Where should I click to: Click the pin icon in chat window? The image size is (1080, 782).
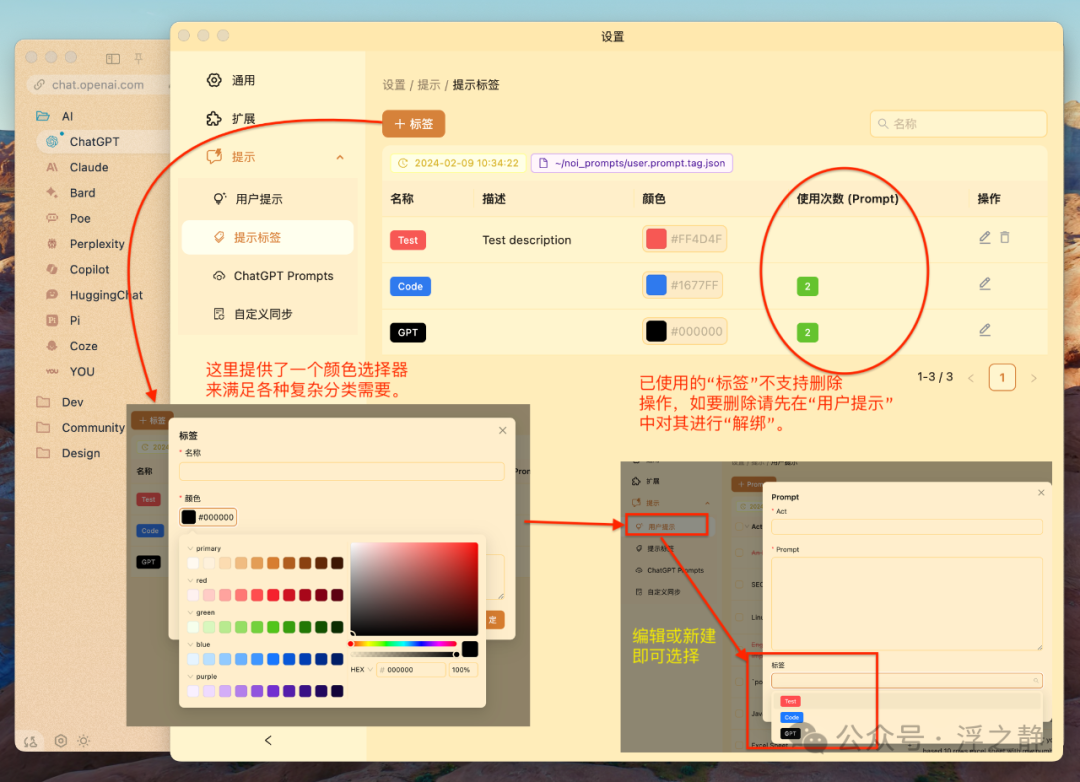(x=138, y=59)
